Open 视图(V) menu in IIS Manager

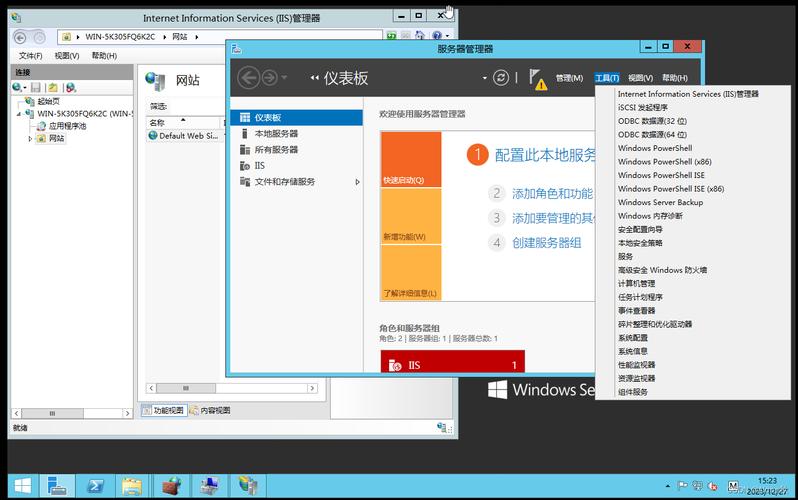click(x=67, y=55)
